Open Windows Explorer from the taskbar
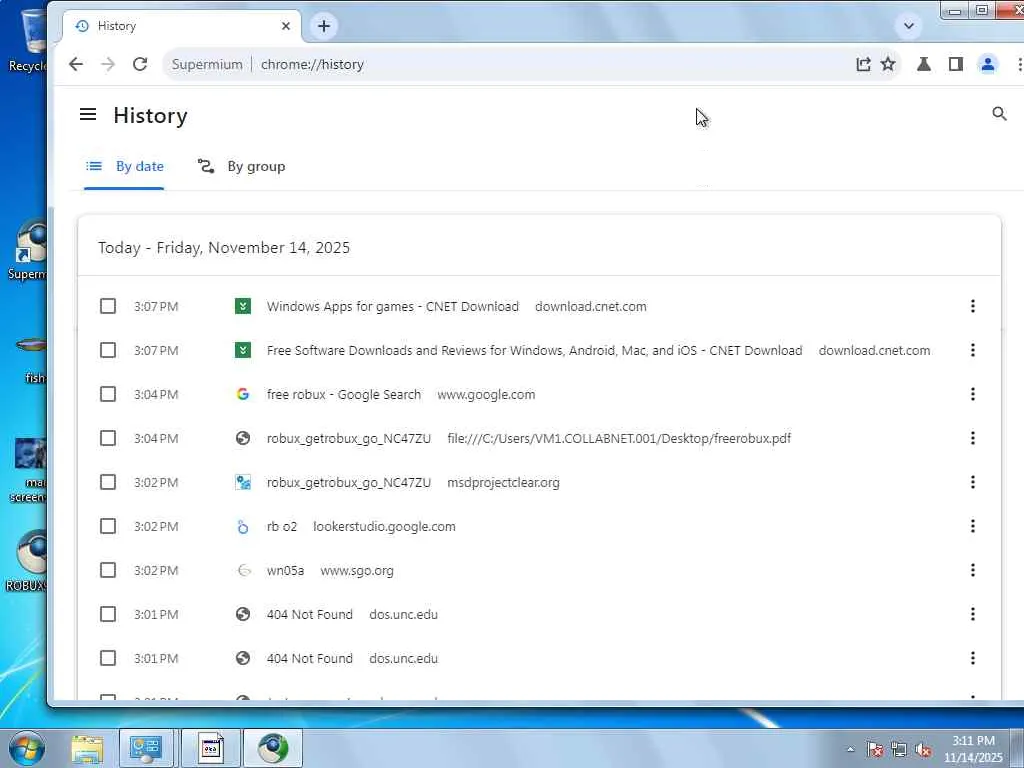Viewport: 1024px width, 768px height. coord(87,748)
